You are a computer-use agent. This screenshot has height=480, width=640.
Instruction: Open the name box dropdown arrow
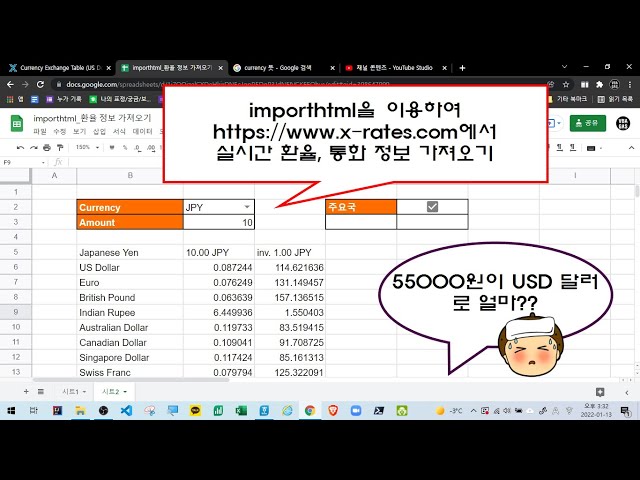(x=43, y=162)
